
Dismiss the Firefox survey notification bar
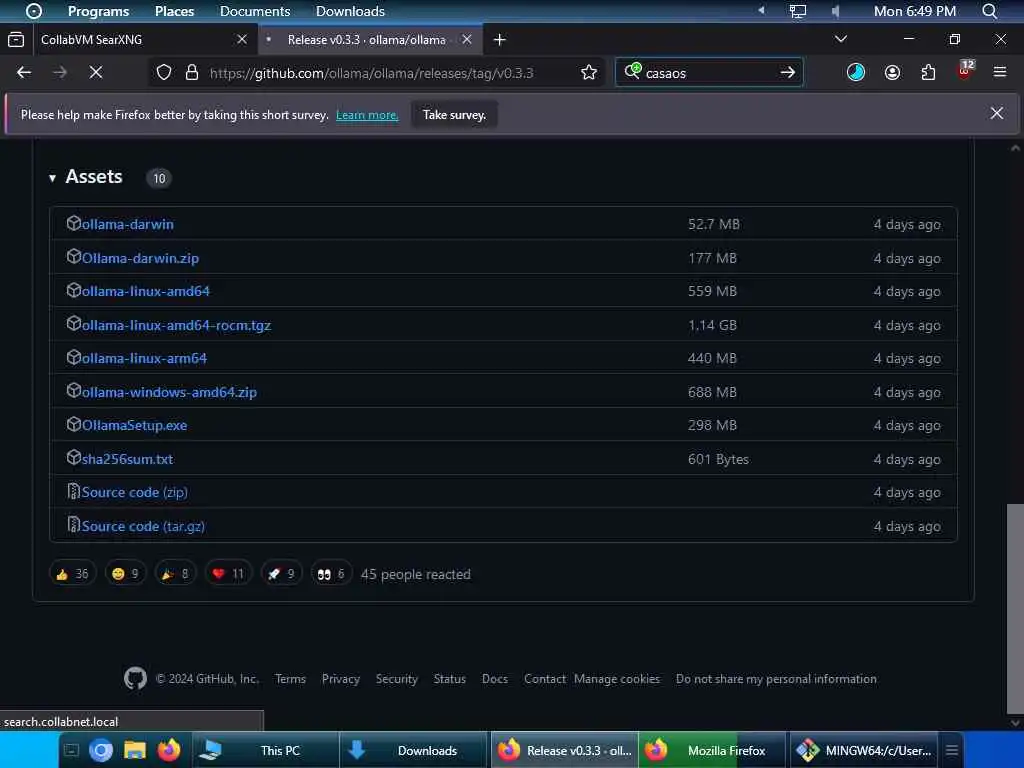(x=997, y=114)
